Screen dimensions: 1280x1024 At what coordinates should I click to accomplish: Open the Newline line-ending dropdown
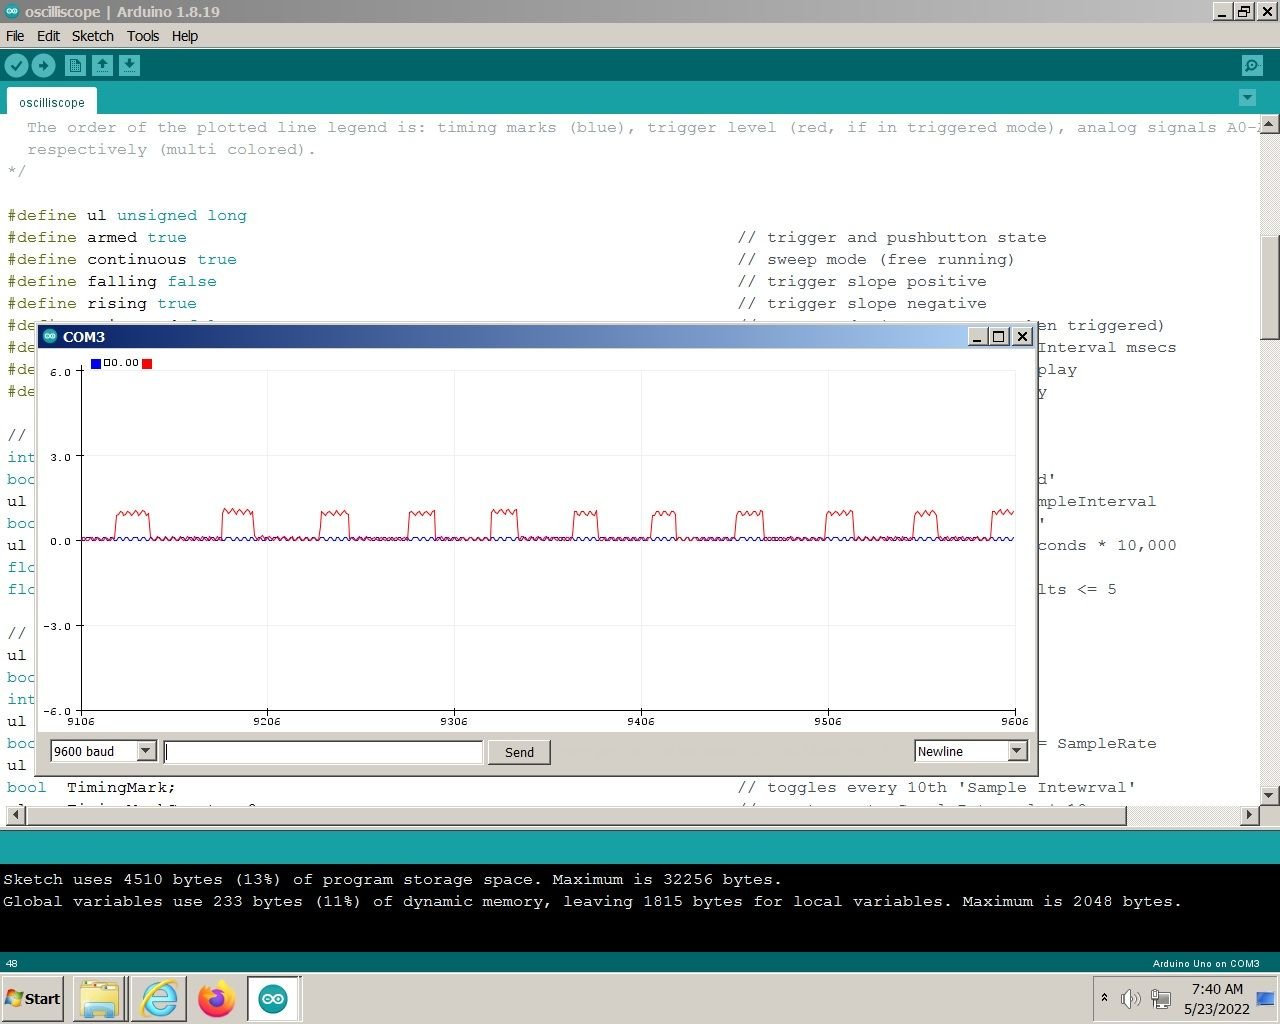pos(1017,751)
